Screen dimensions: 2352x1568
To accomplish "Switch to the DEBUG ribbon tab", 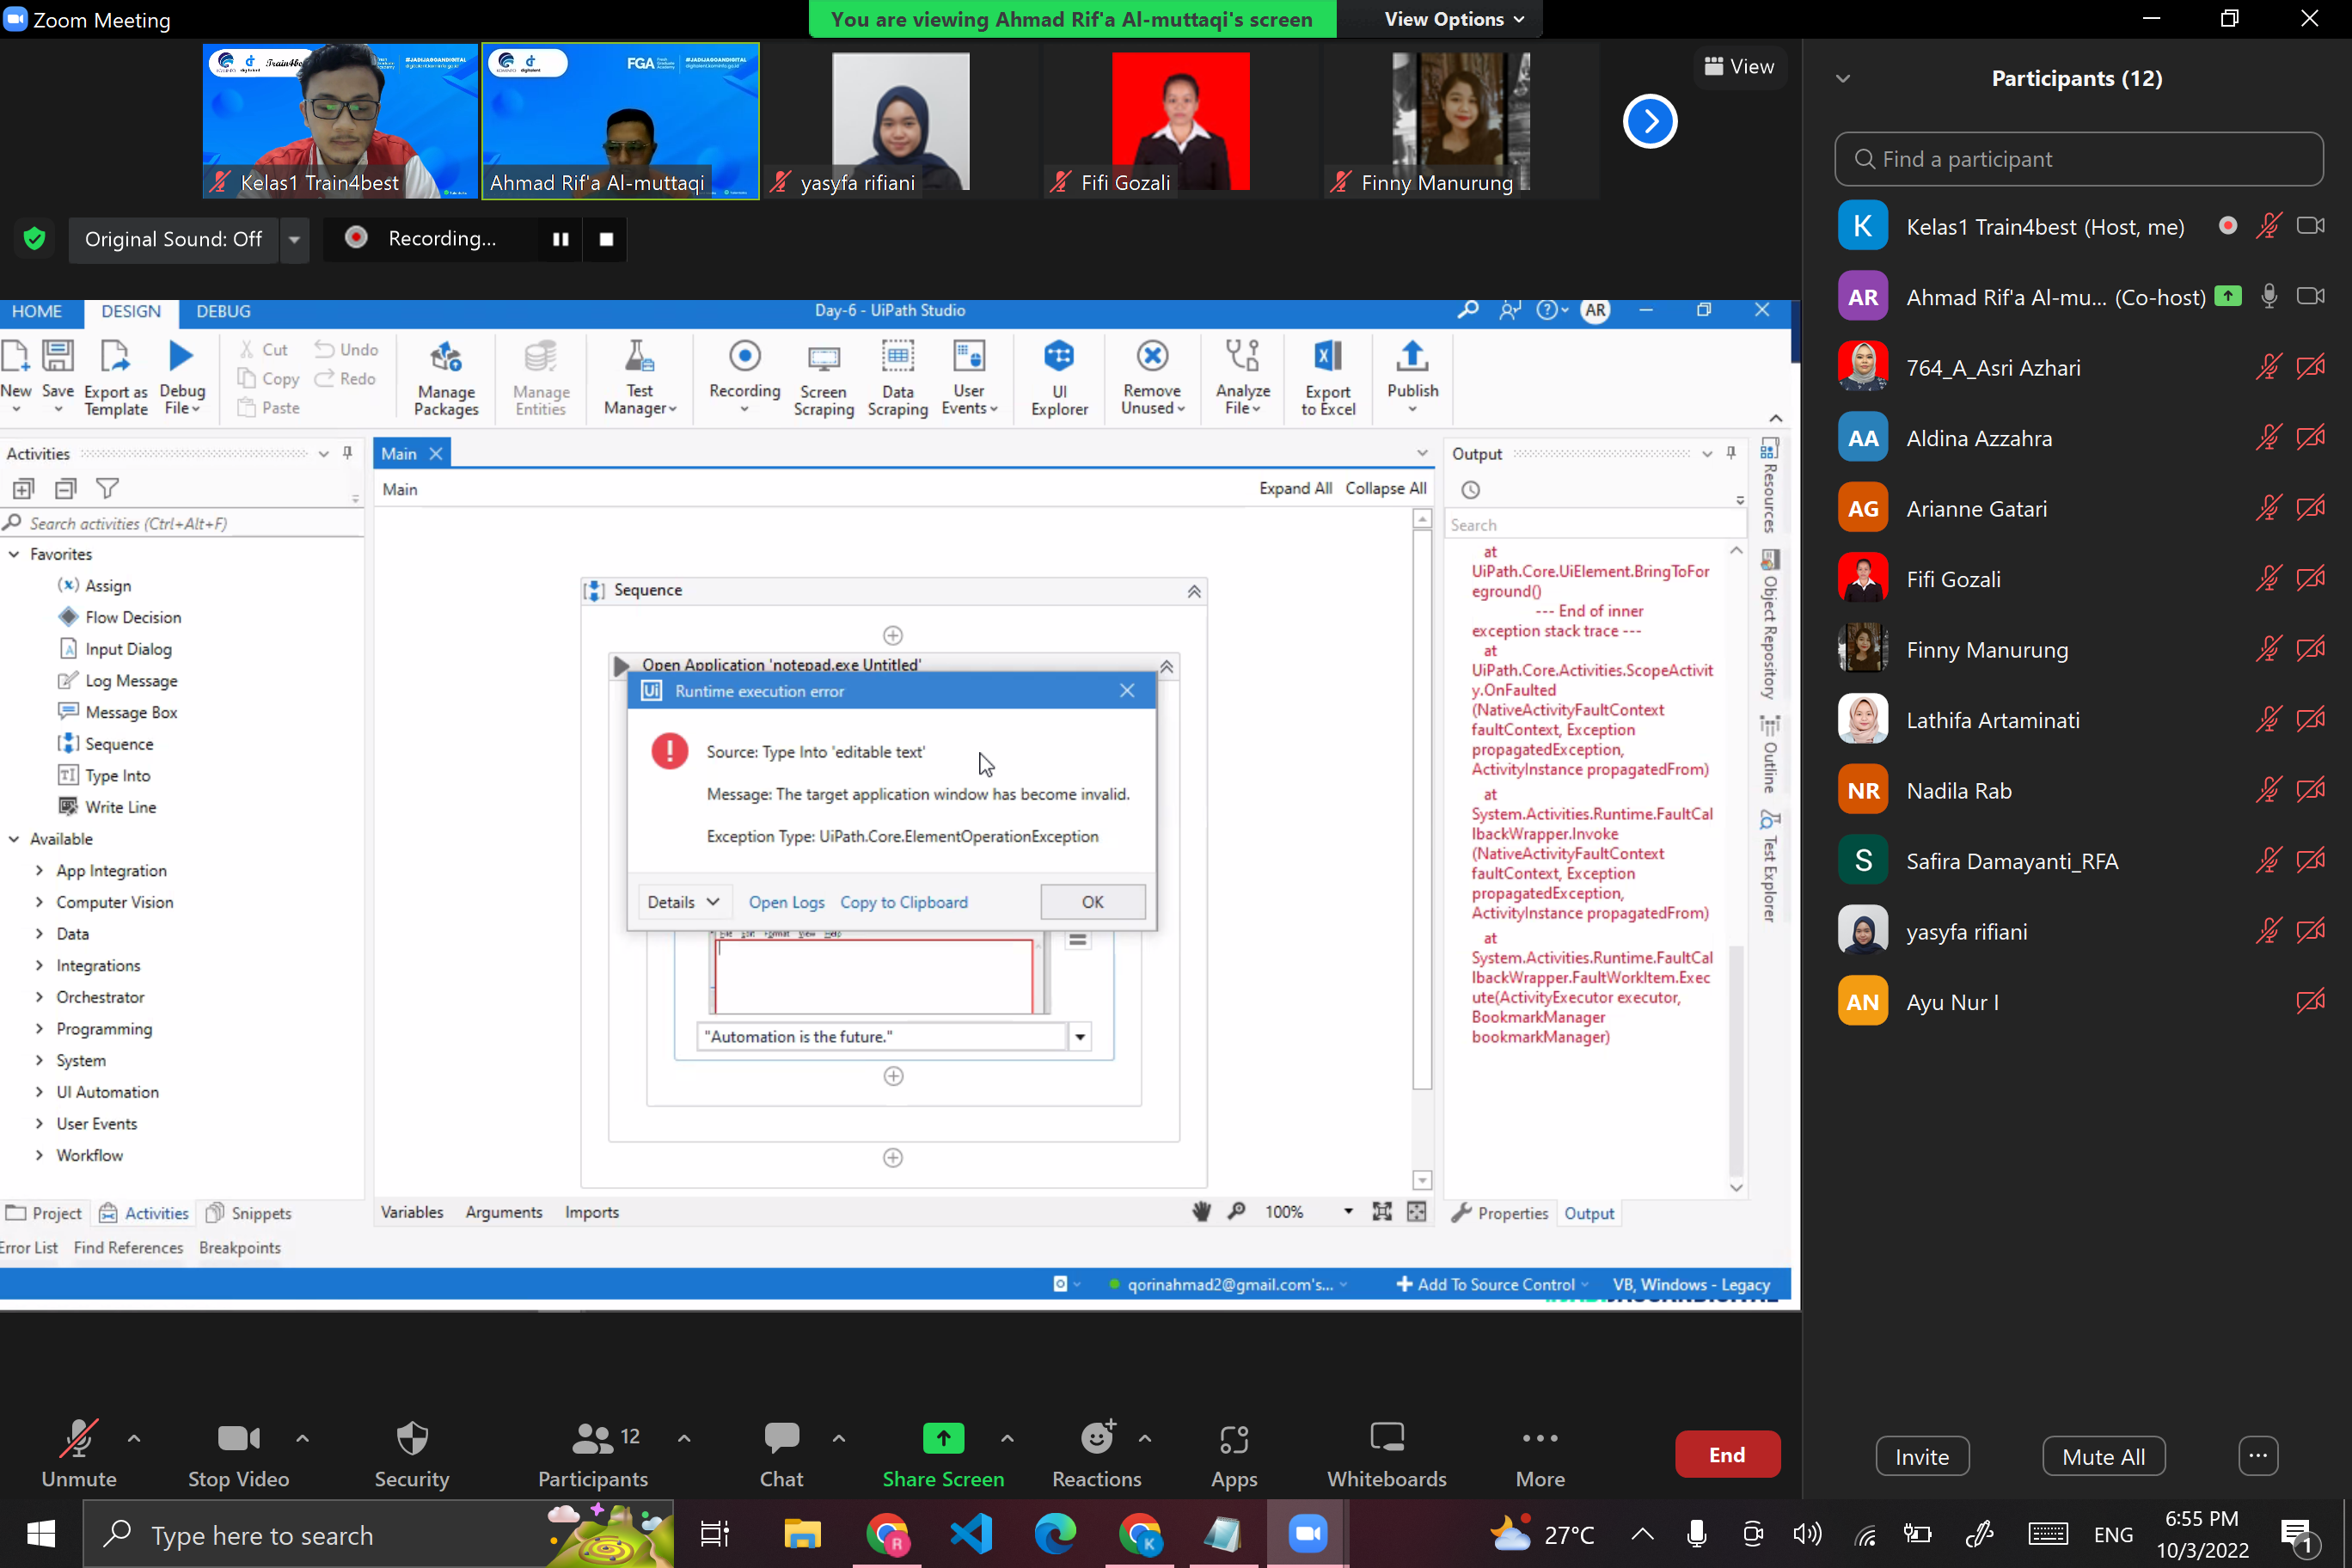I will tap(223, 311).
